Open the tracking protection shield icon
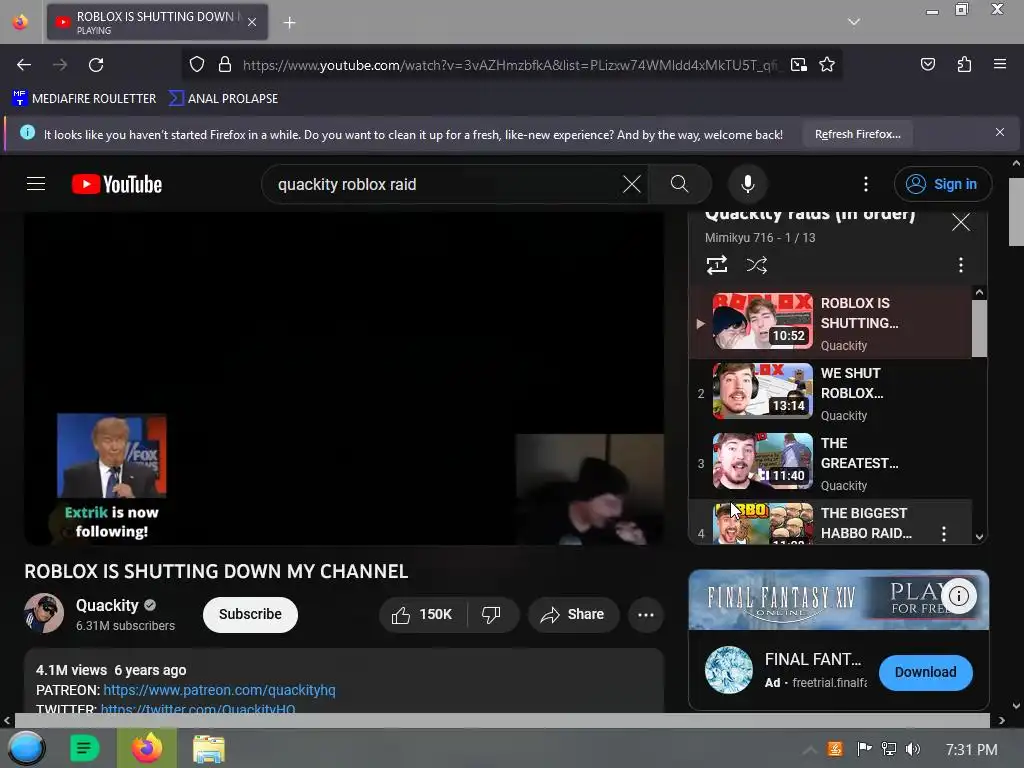This screenshot has width=1024, height=768. pos(197,64)
